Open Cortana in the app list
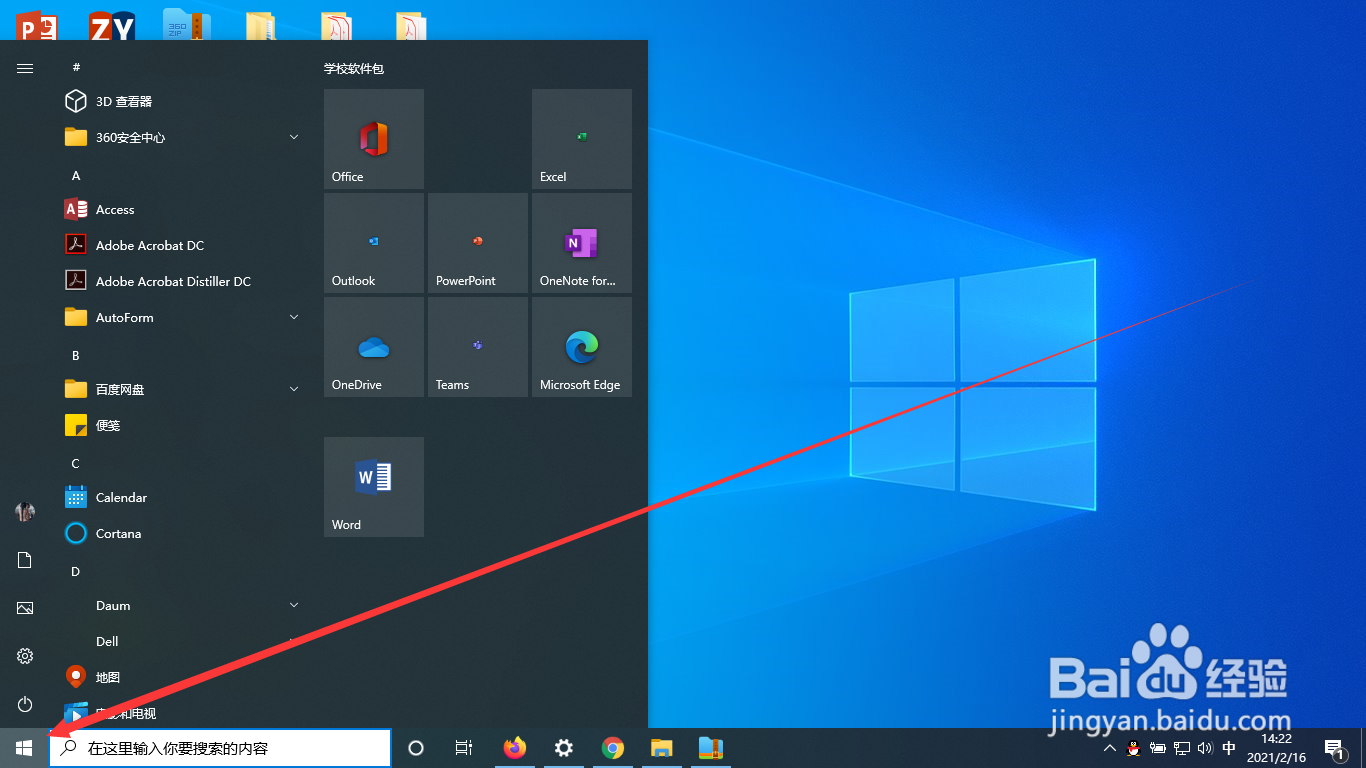Image resolution: width=1366 pixels, height=768 pixels. [x=182, y=533]
